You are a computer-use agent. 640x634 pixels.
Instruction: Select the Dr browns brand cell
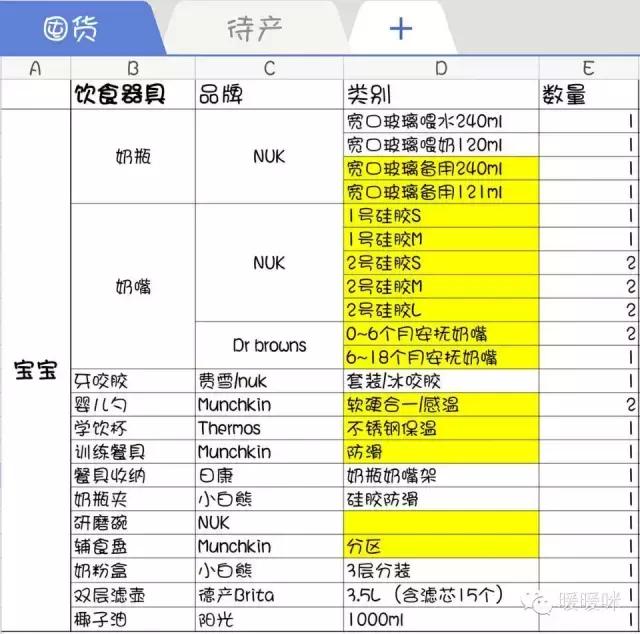point(269,345)
